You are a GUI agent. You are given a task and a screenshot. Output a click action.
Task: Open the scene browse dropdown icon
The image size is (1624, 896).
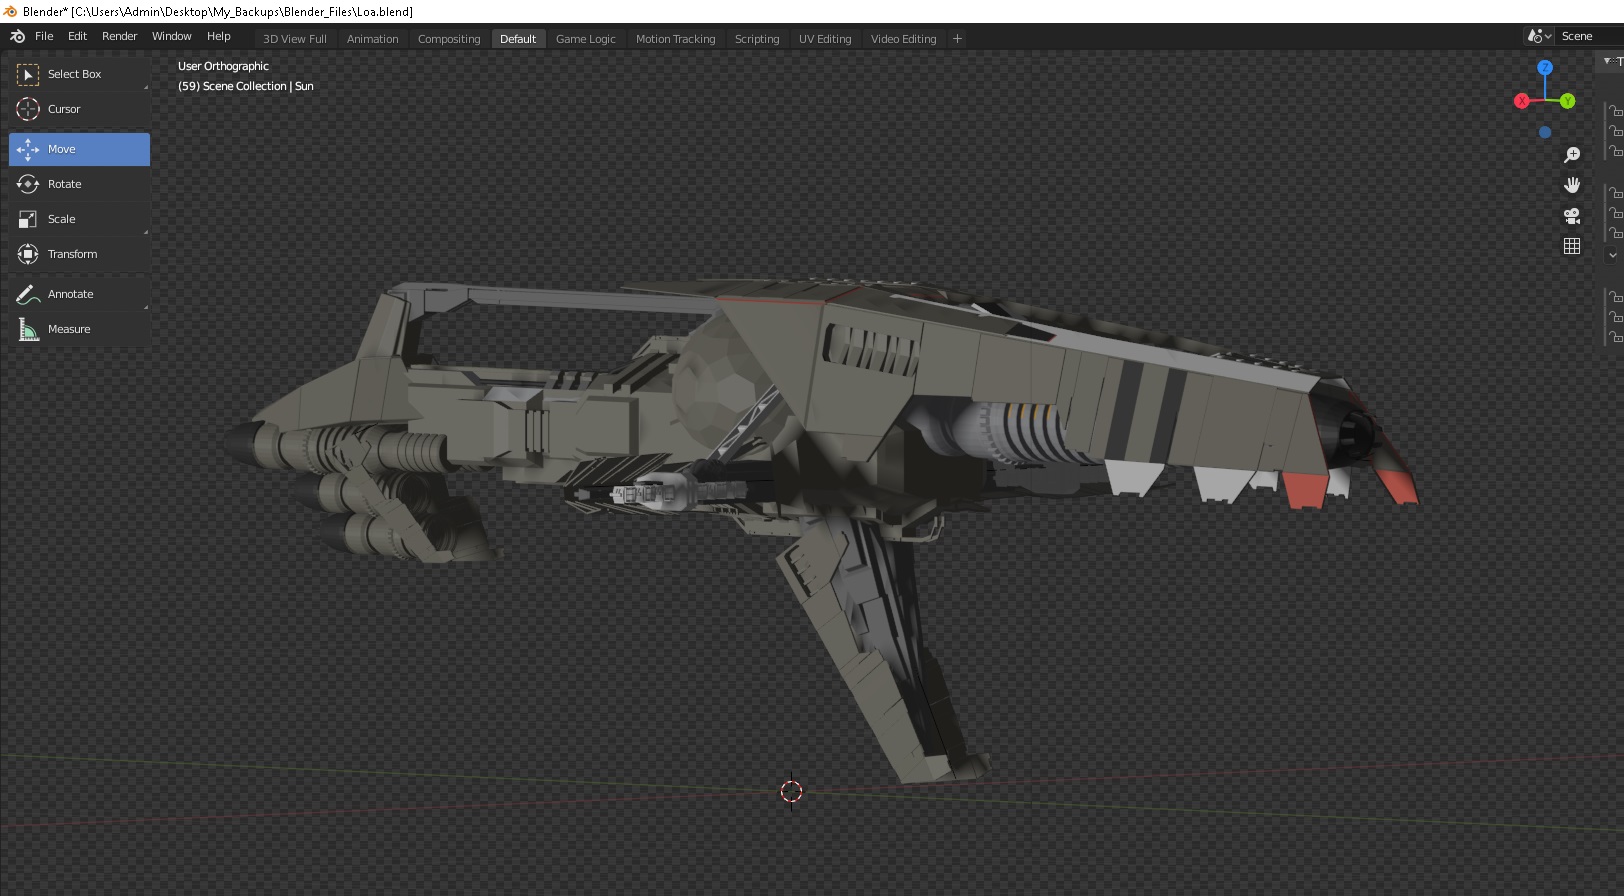coord(1539,36)
